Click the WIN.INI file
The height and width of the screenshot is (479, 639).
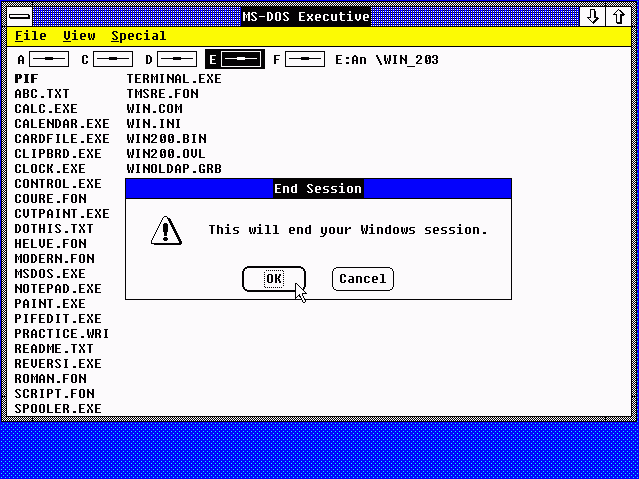[153, 123]
